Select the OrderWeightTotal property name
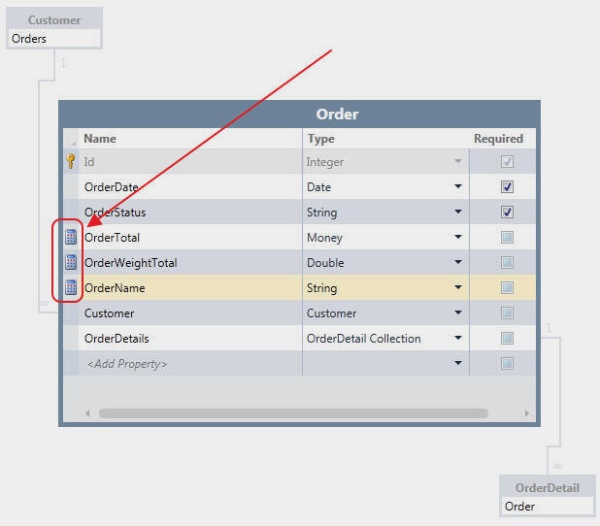 (x=130, y=263)
